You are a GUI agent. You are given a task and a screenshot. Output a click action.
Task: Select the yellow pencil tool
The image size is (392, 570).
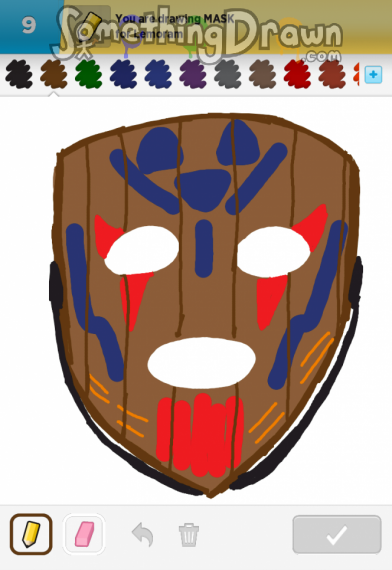tap(31, 534)
